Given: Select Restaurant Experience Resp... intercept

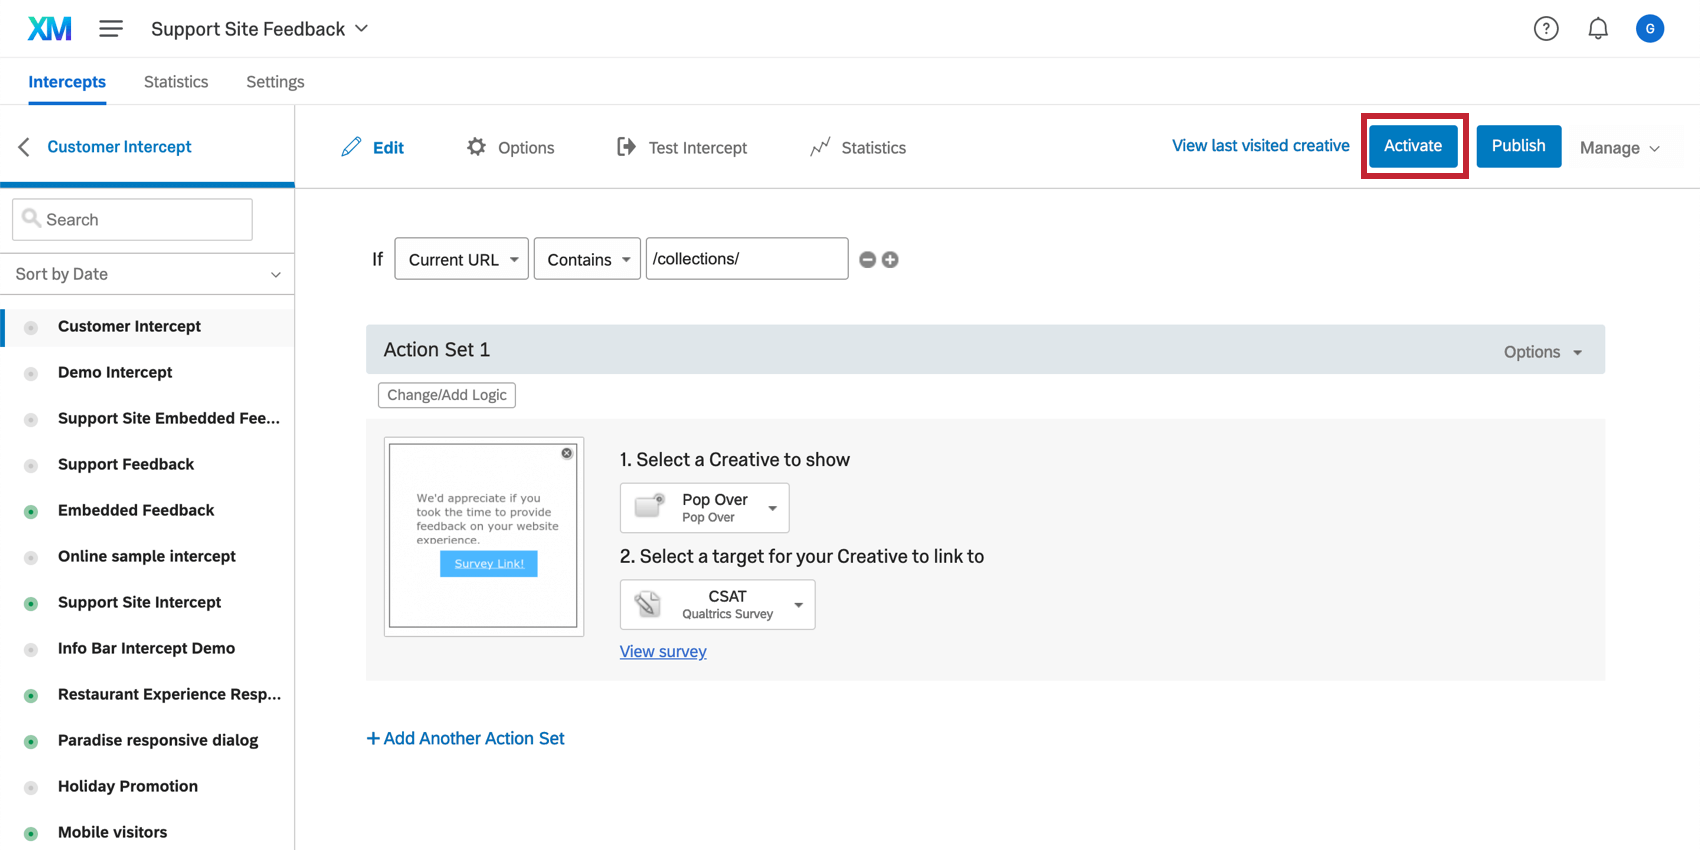Looking at the screenshot, I should tap(169, 694).
